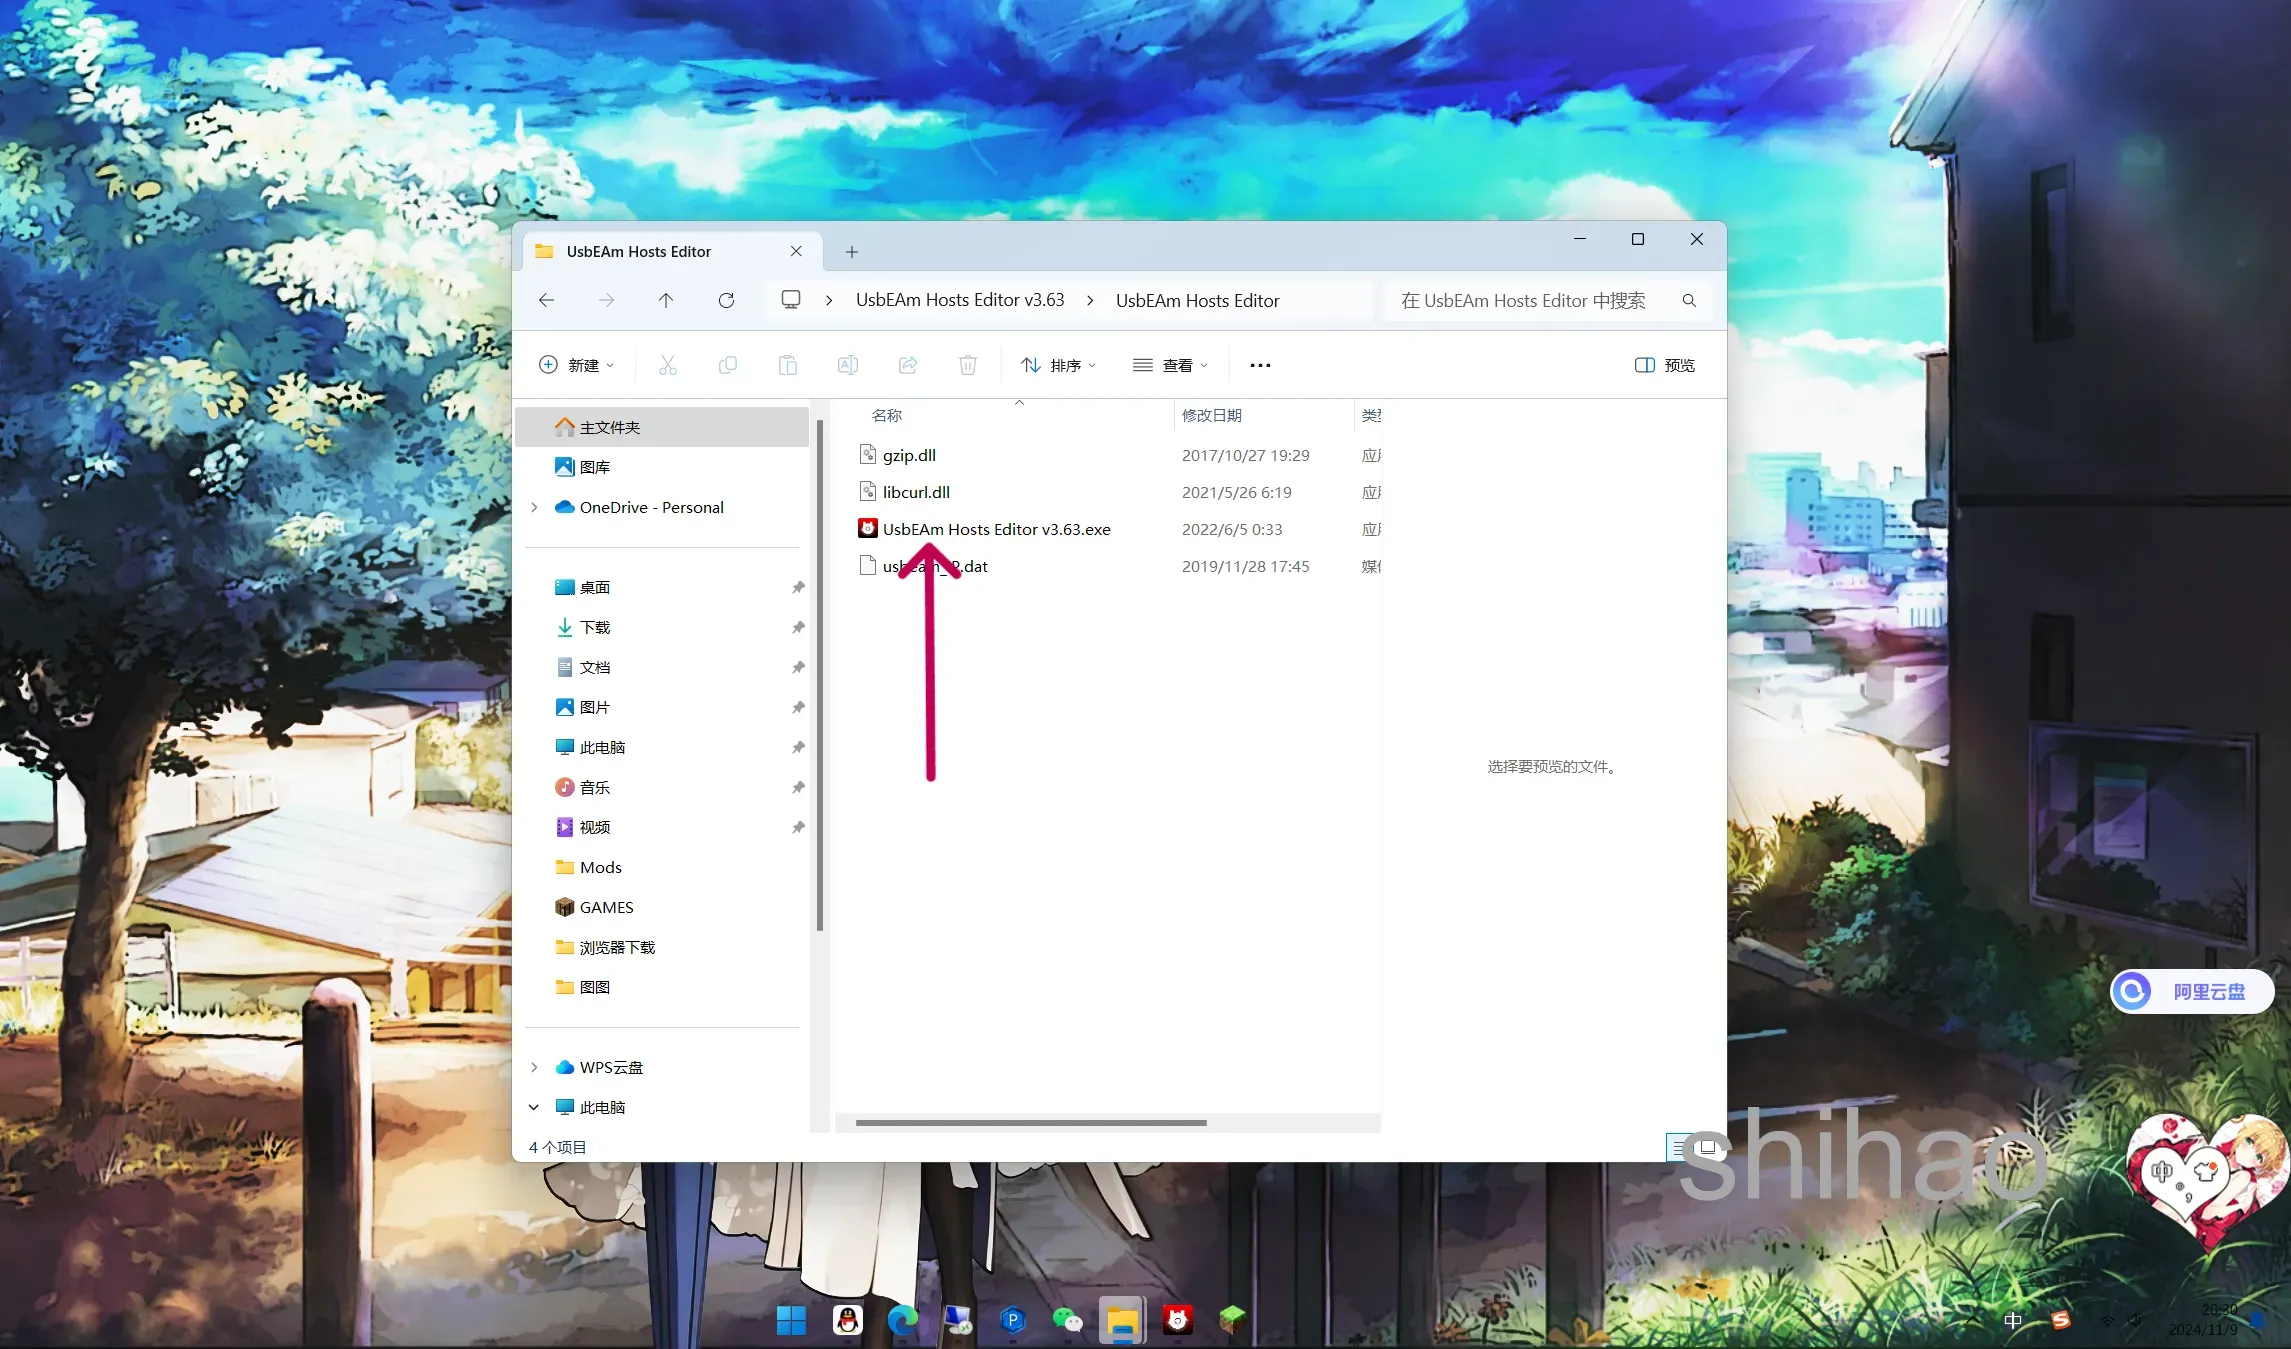Toggle the Preview pane button
This screenshot has width=2291, height=1349.
(x=1665, y=365)
